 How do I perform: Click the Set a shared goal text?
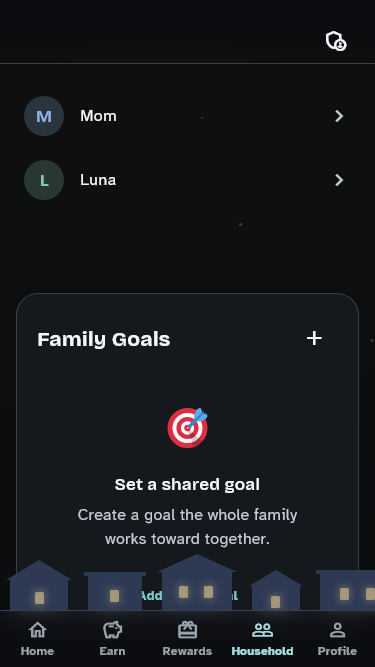[x=188, y=485]
